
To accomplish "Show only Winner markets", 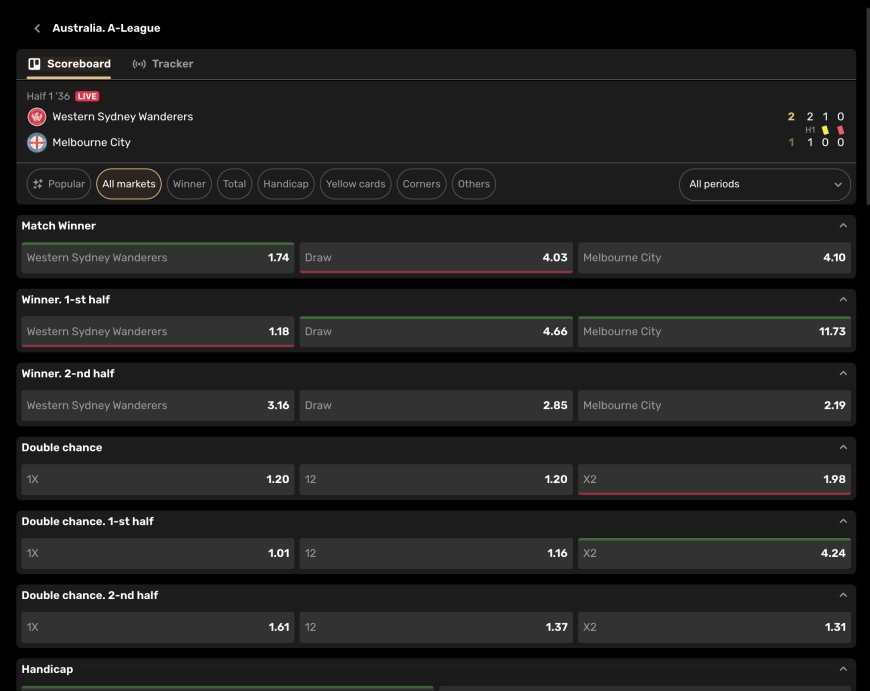I will pyautogui.click(x=189, y=184).
